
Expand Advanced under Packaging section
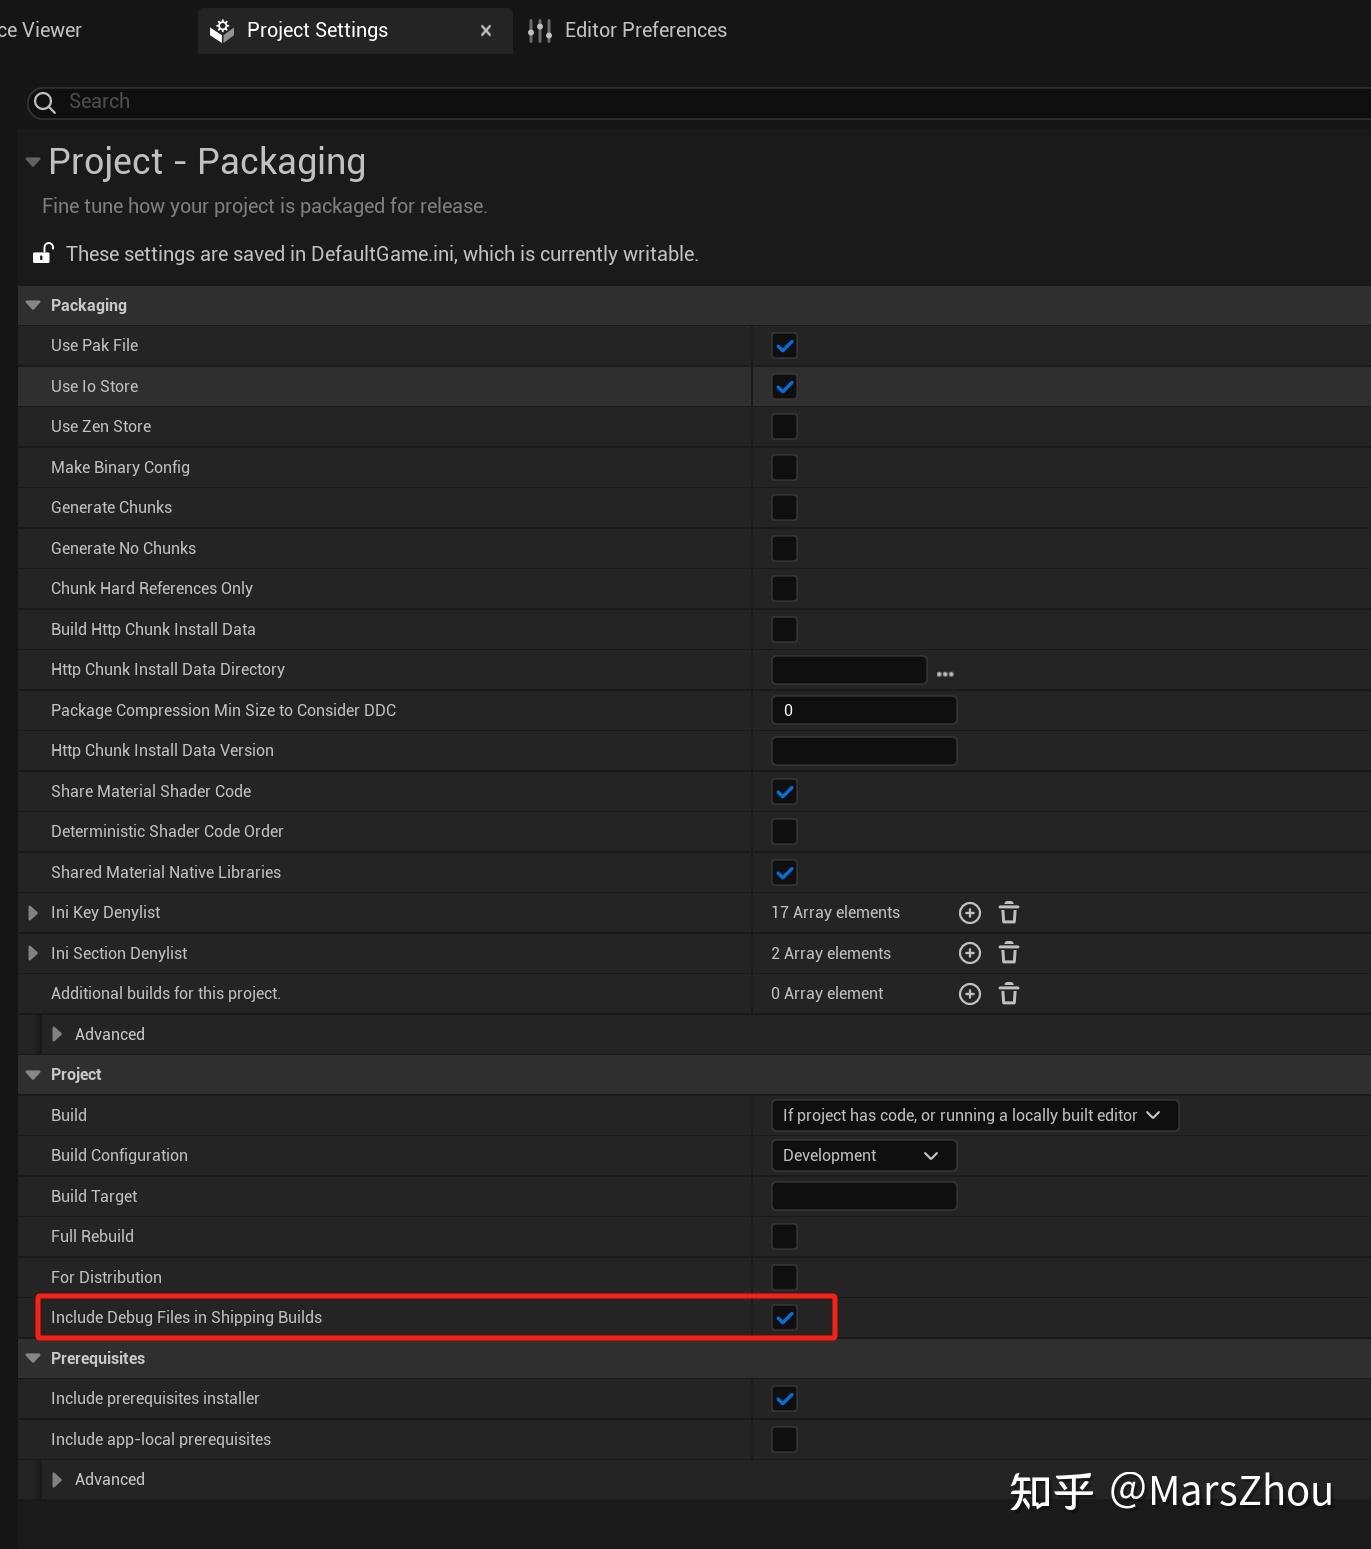(x=57, y=1034)
